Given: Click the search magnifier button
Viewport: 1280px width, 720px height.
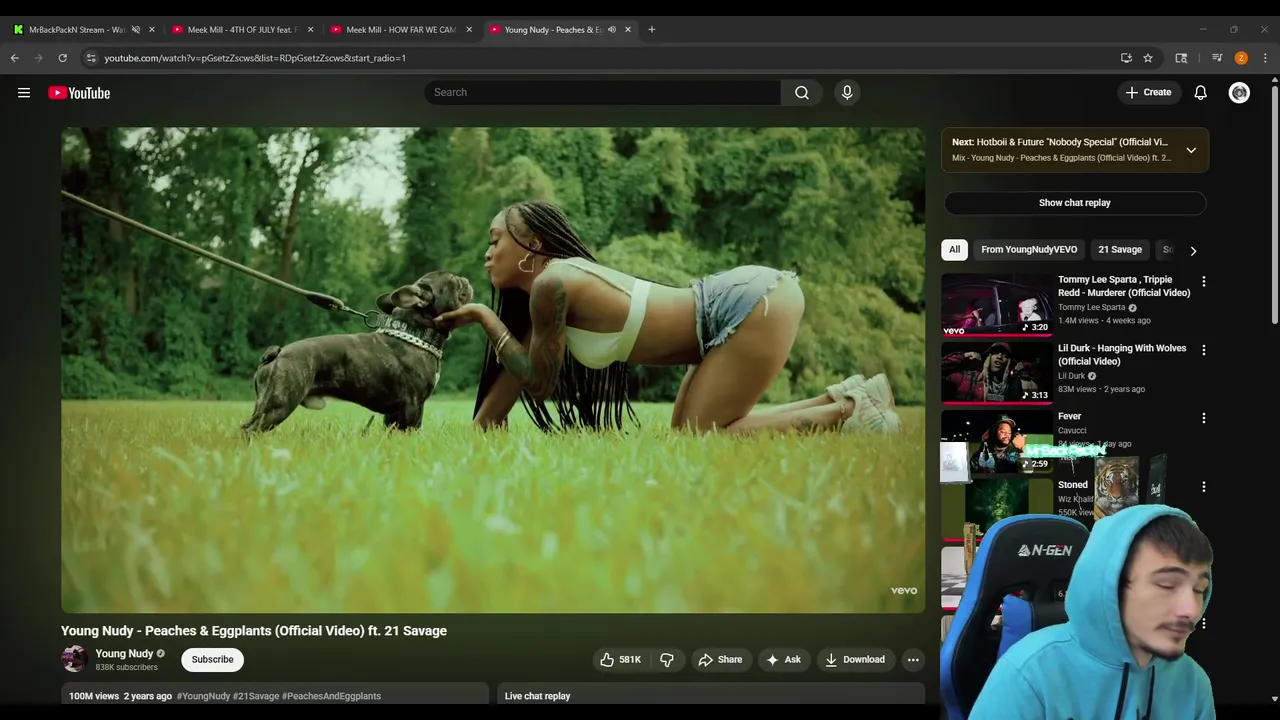Looking at the screenshot, I should [x=802, y=92].
